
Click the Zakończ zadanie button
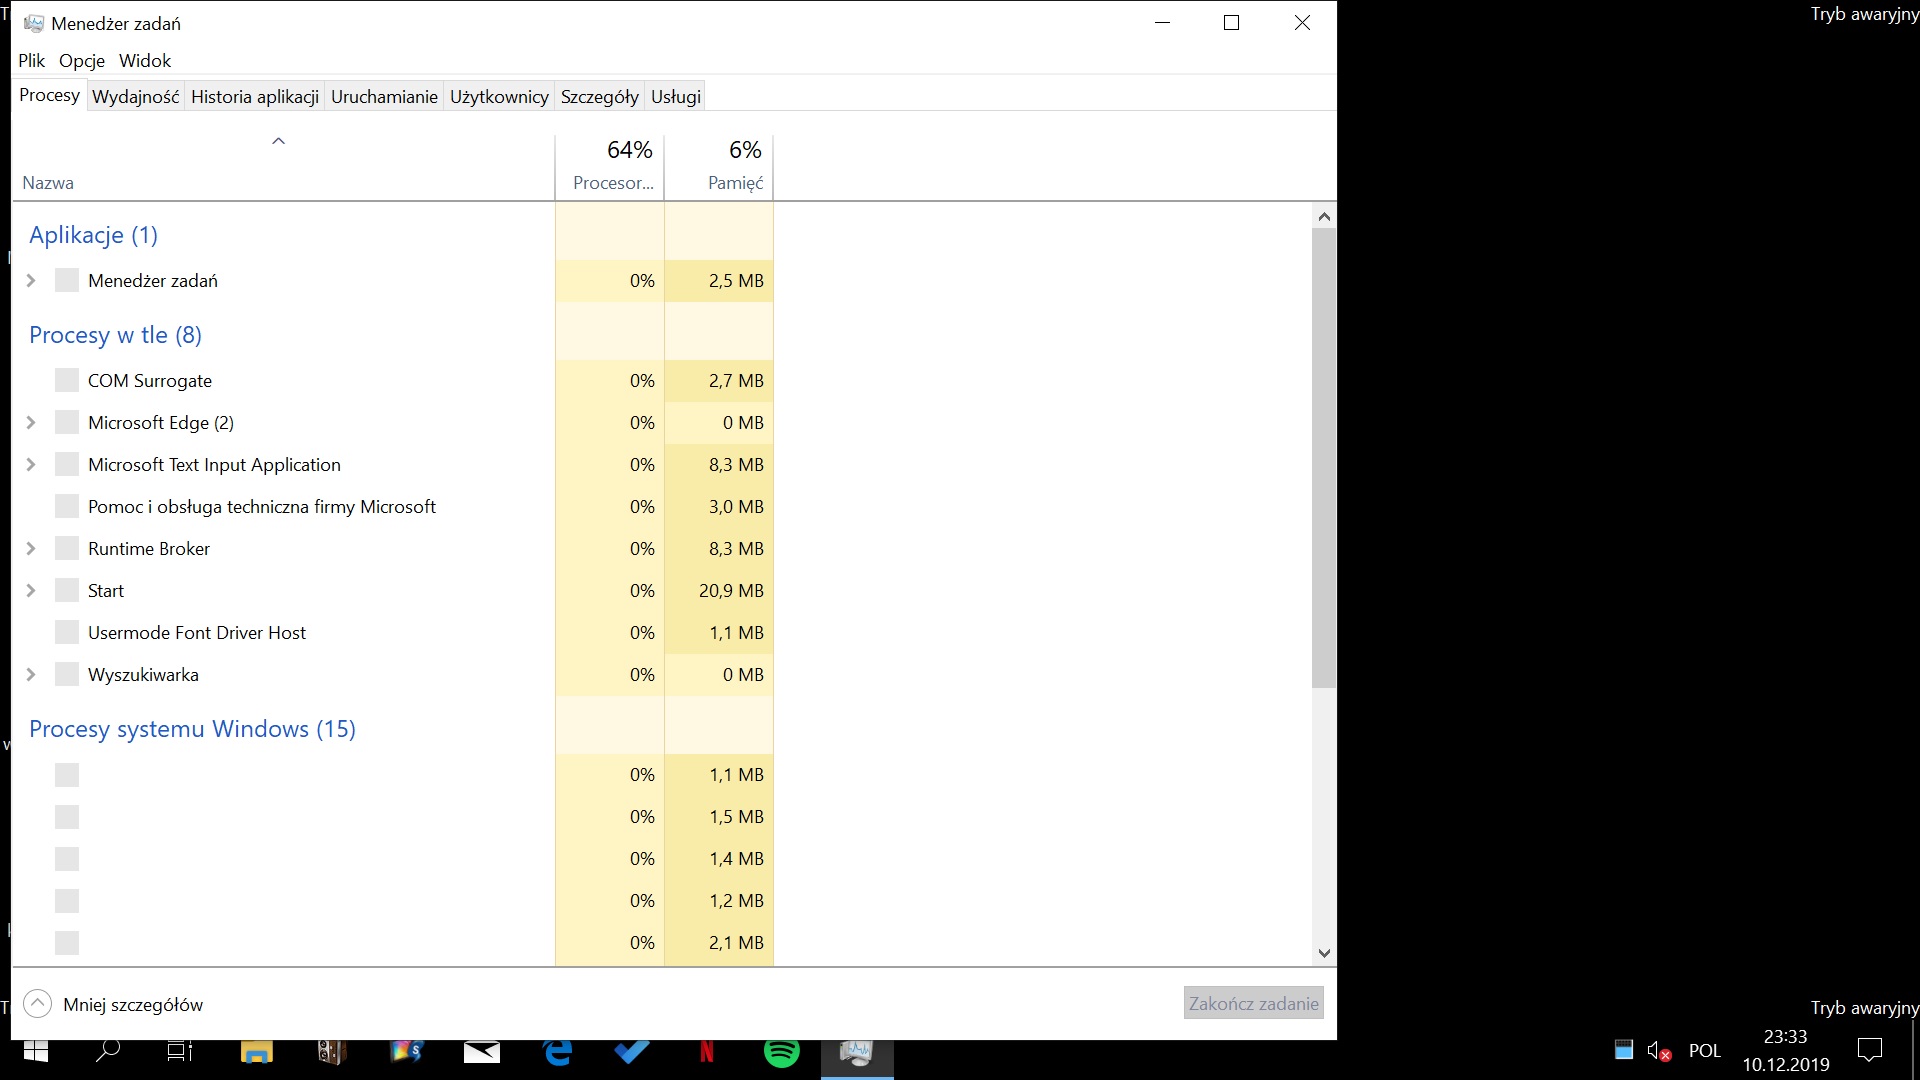[x=1253, y=1003]
